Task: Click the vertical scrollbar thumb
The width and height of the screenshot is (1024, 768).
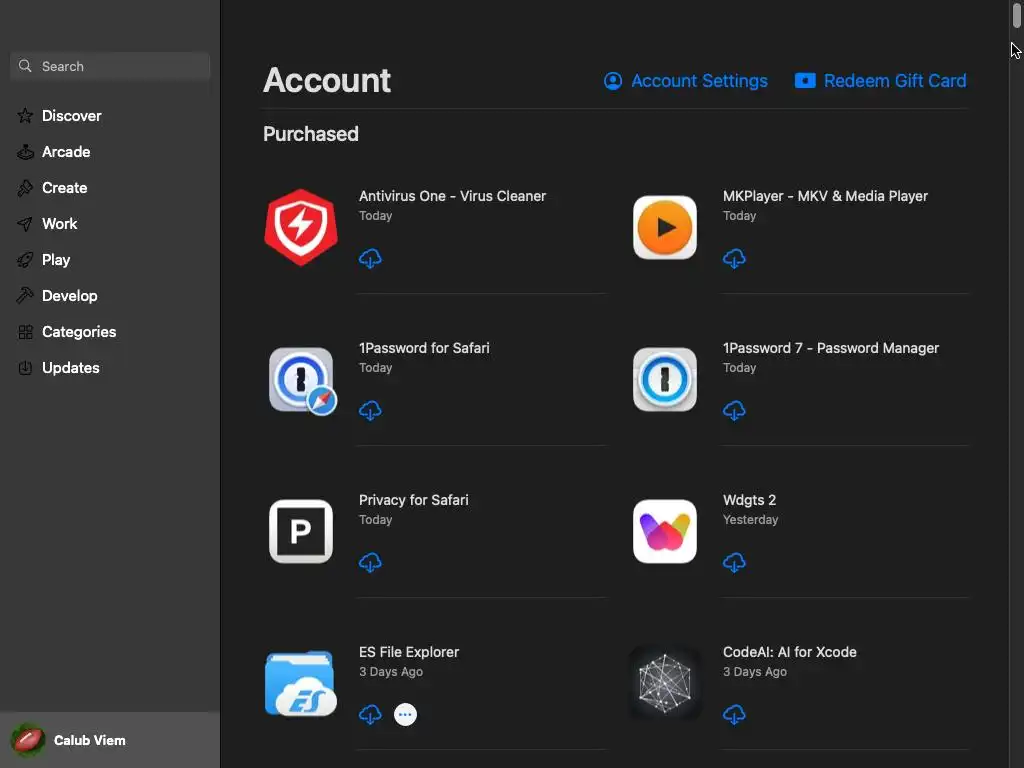Action: point(1017,14)
